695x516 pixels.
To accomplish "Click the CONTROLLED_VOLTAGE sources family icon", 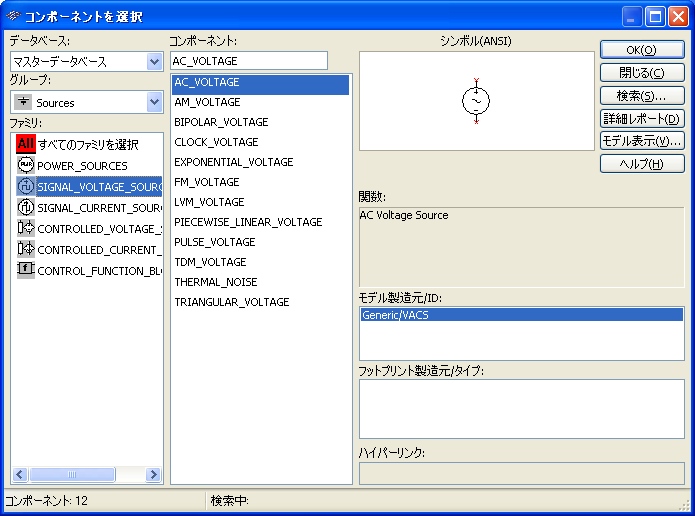I will coord(26,228).
